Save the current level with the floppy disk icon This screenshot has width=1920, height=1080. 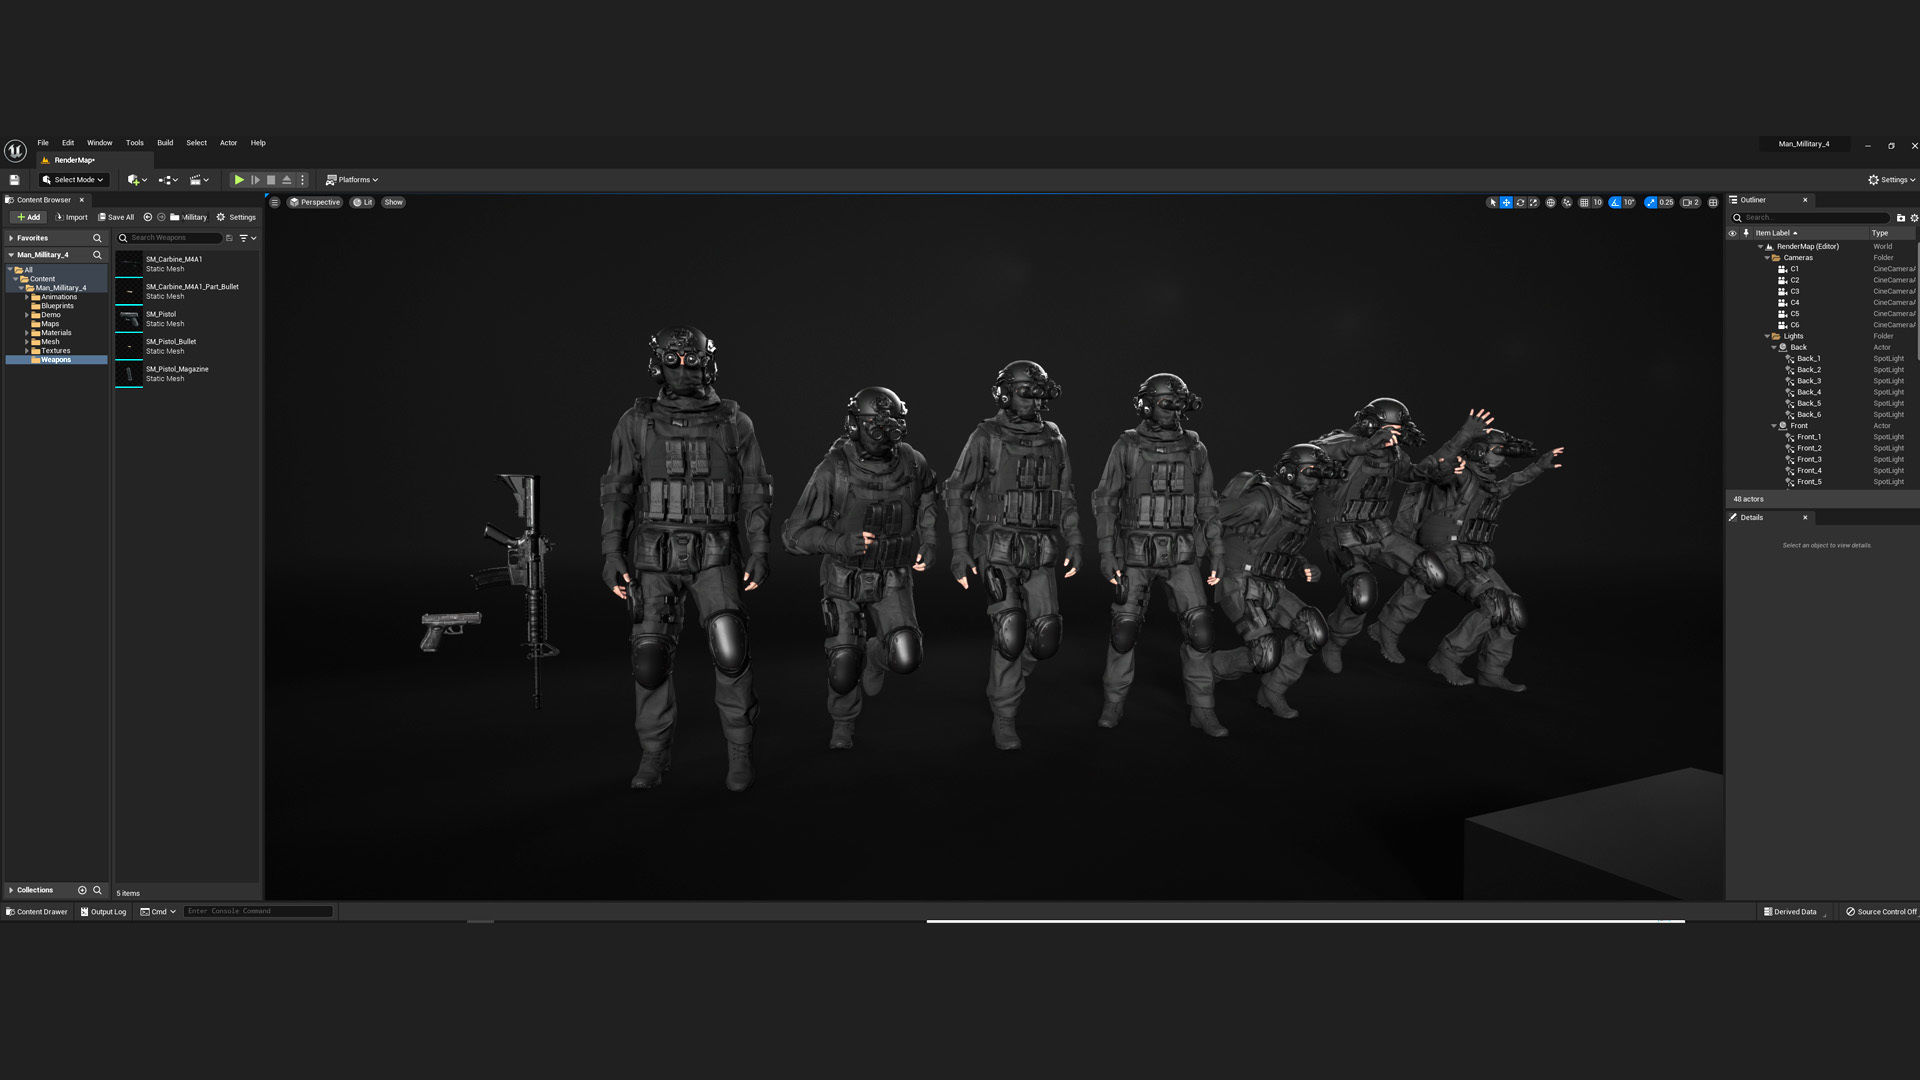click(14, 180)
